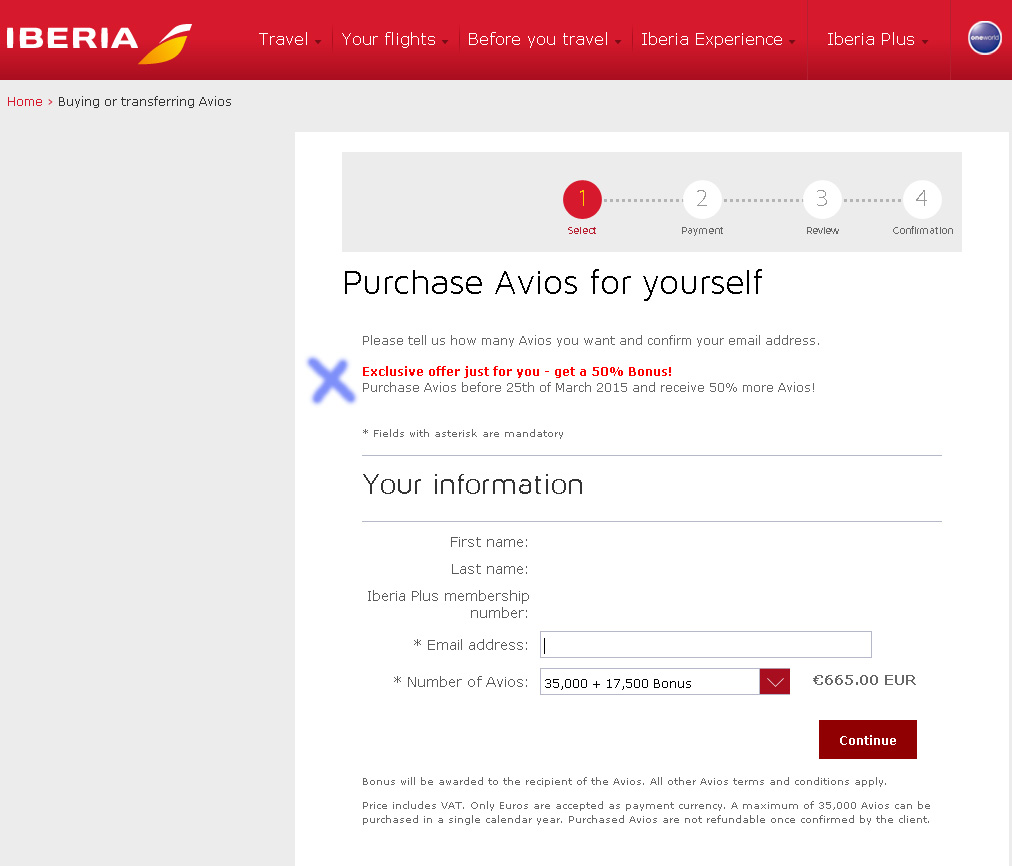
Task: Click step 2 Payment circle
Action: [x=702, y=199]
